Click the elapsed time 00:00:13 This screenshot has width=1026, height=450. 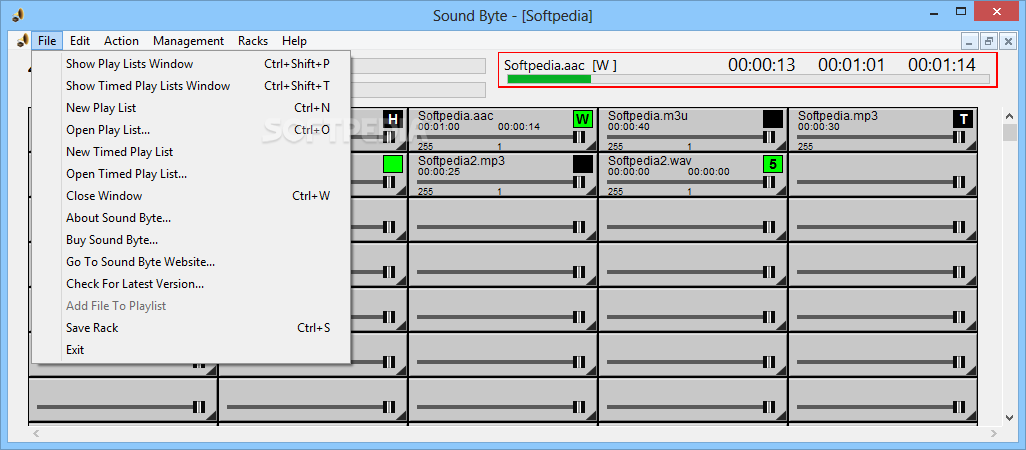(762, 65)
